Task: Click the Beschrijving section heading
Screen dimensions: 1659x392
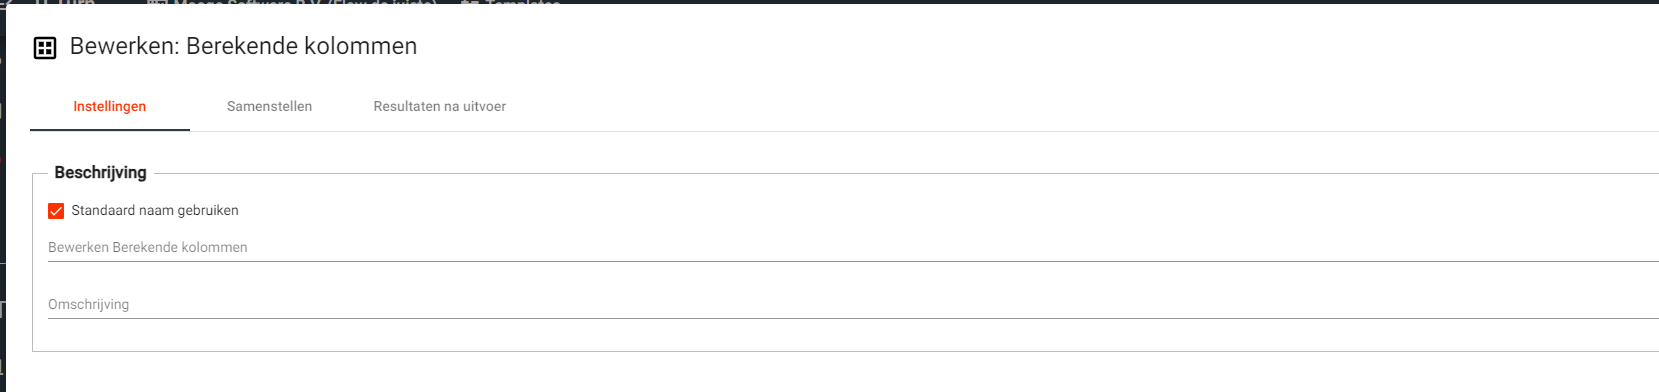Action: pyautogui.click(x=100, y=173)
